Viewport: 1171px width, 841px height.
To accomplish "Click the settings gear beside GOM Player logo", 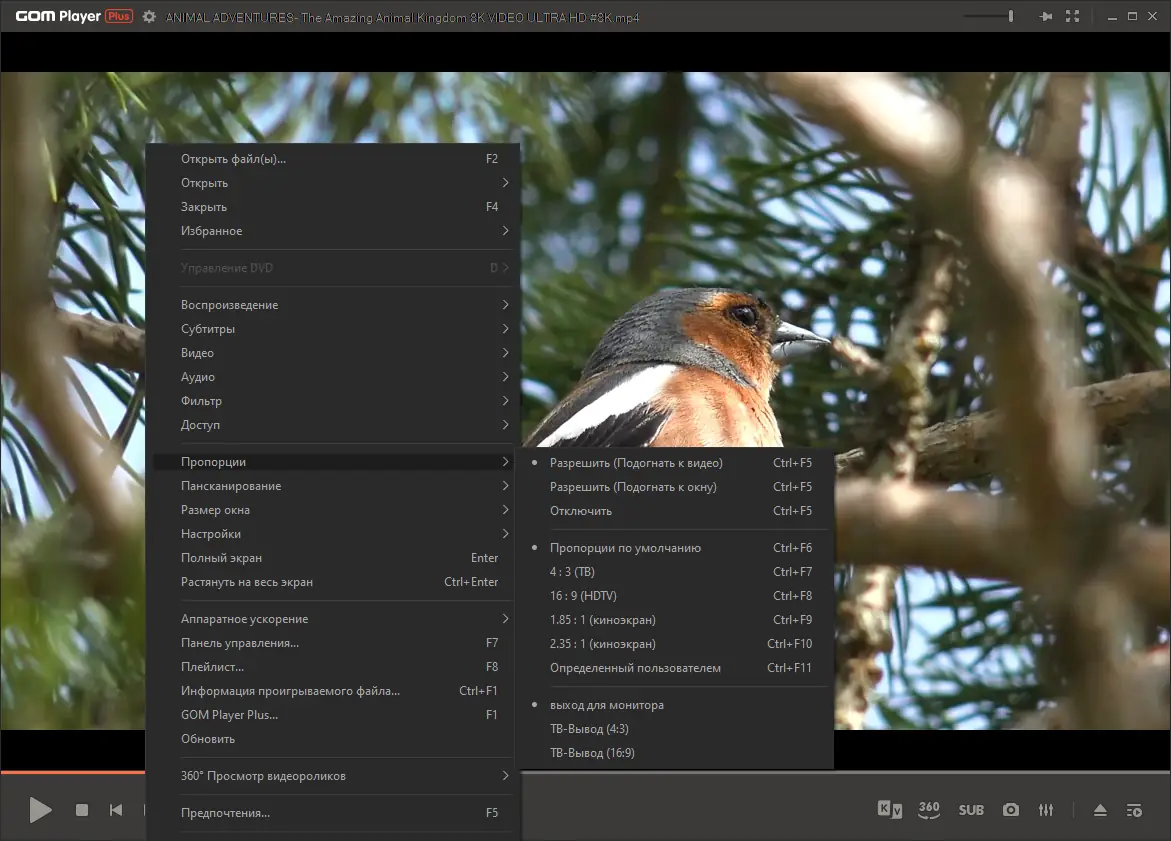I will tap(149, 16).
